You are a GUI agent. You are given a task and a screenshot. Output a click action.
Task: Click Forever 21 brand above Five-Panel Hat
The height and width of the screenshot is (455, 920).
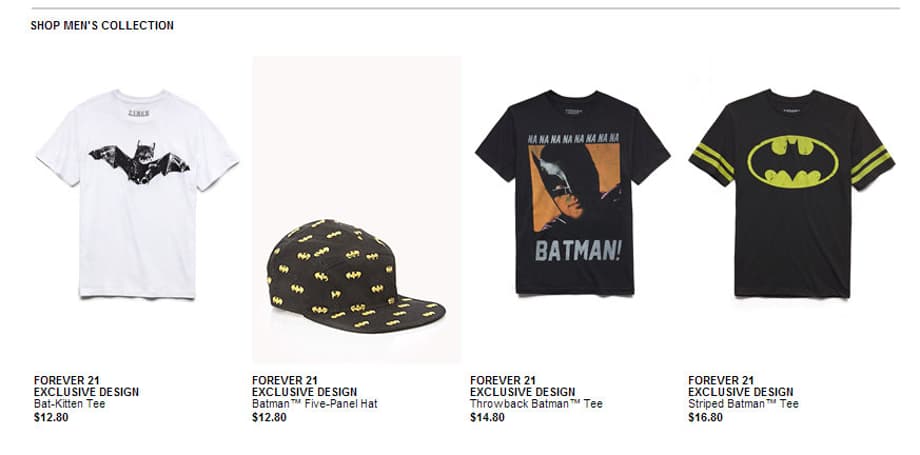point(284,380)
